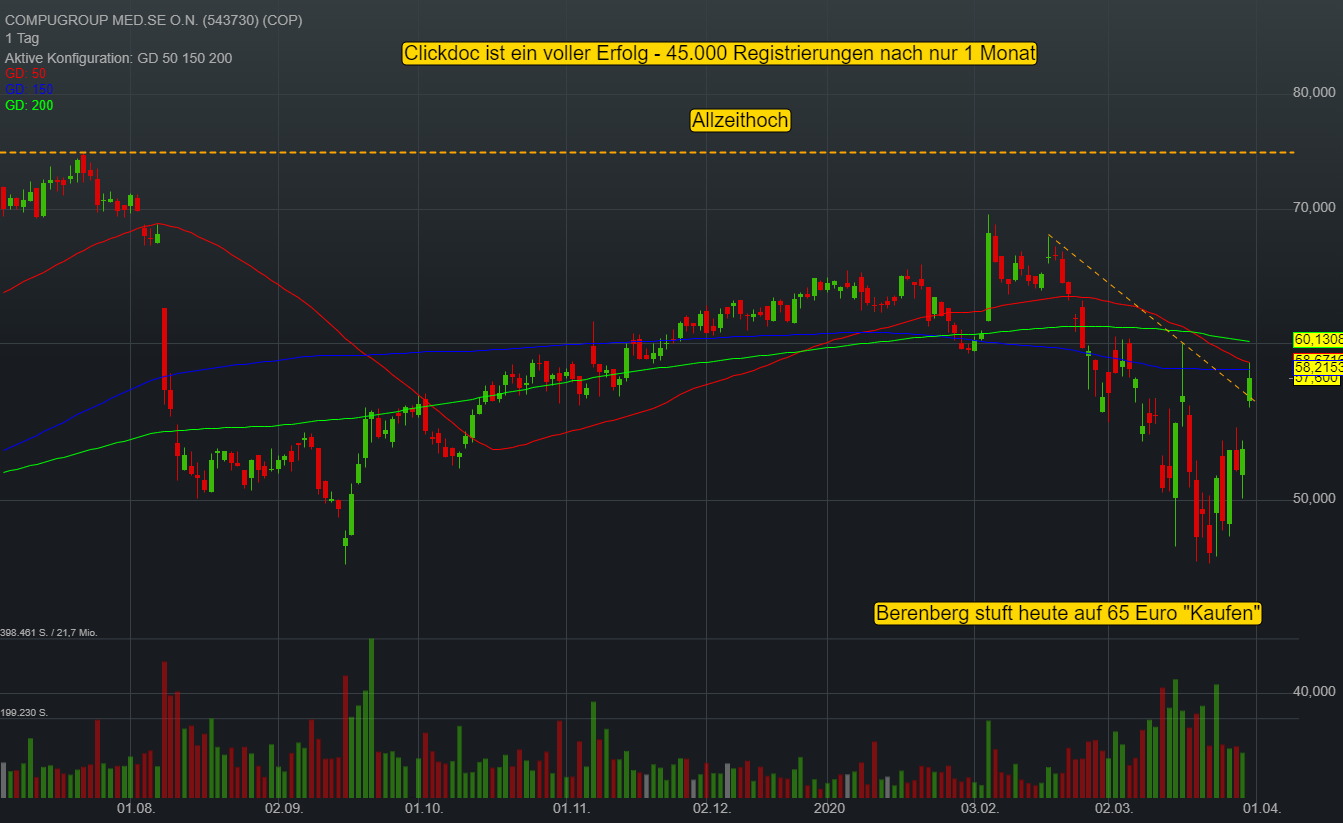Click the 60,1308 GD 200 value tag
1343x823 pixels.
1318,339
